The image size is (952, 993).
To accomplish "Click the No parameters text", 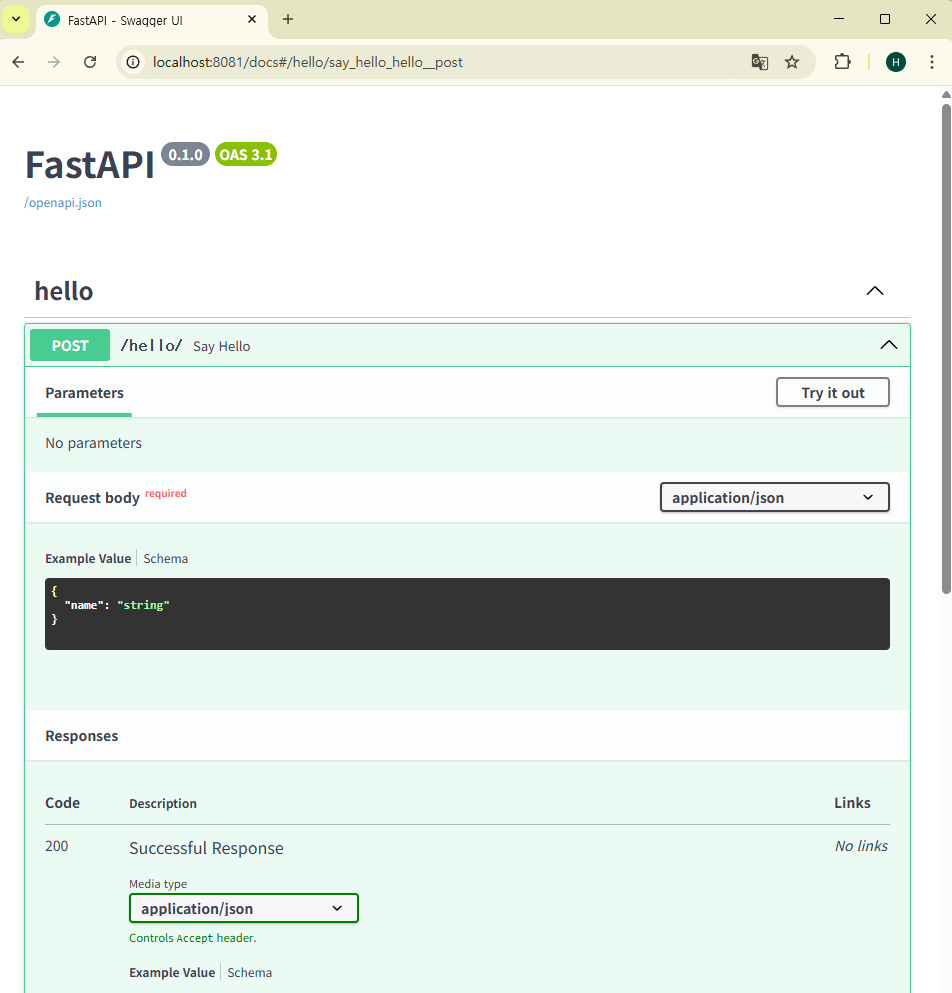I will point(94,443).
